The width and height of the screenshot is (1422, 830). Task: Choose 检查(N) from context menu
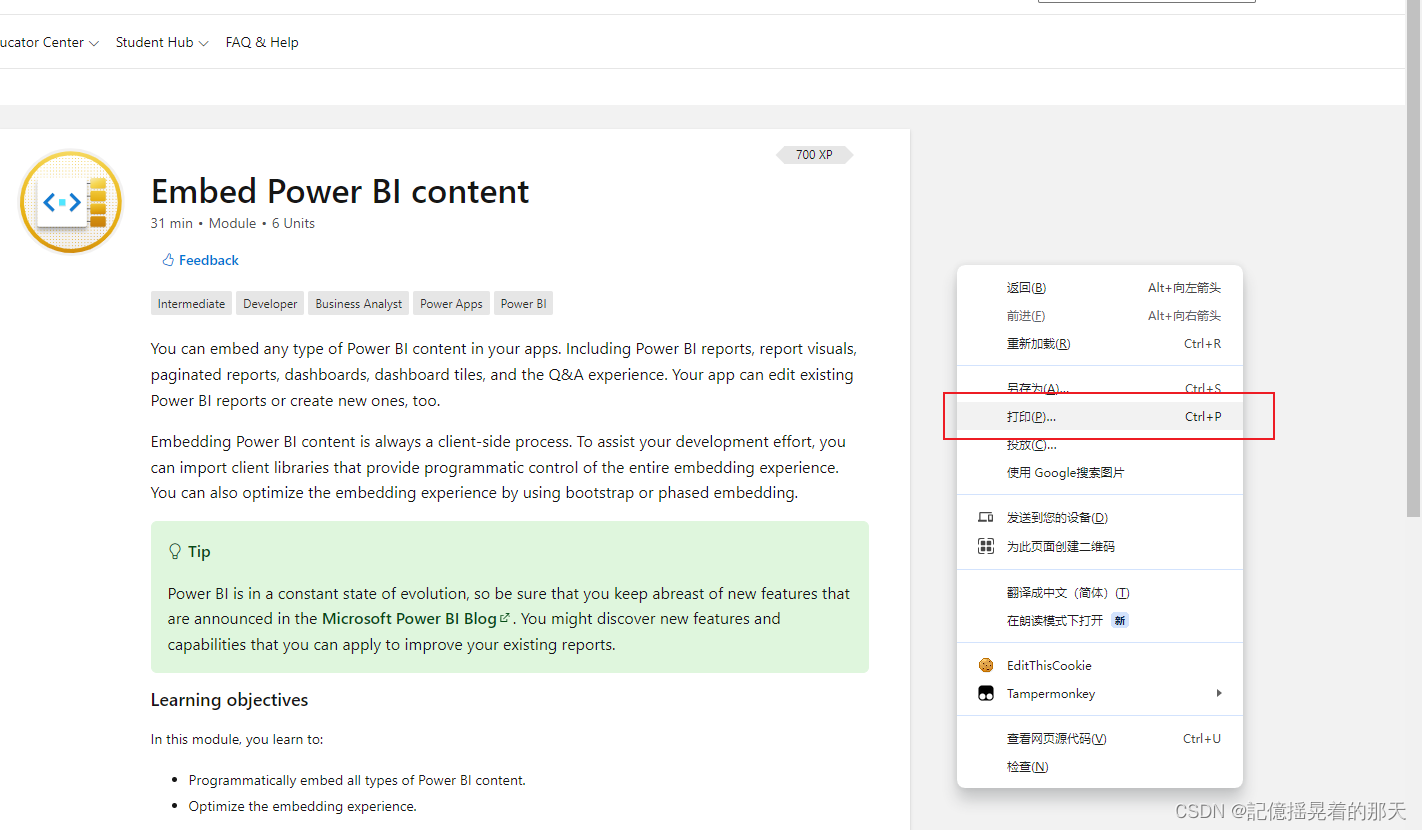click(1100, 767)
